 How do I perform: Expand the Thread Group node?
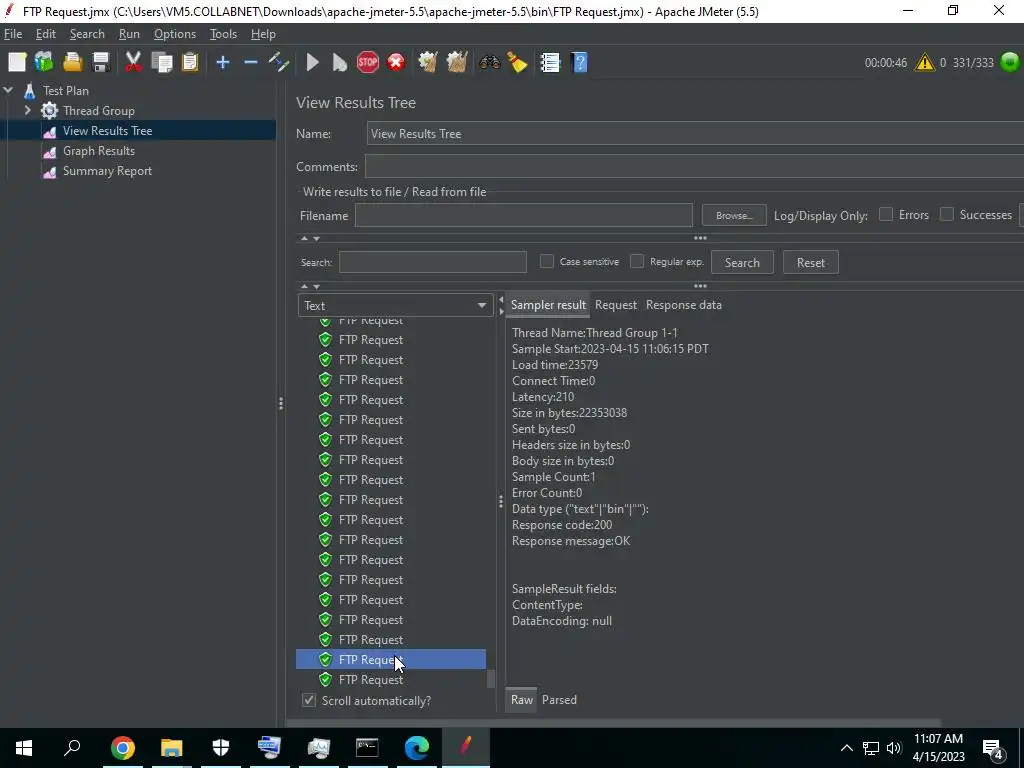[x=27, y=110]
